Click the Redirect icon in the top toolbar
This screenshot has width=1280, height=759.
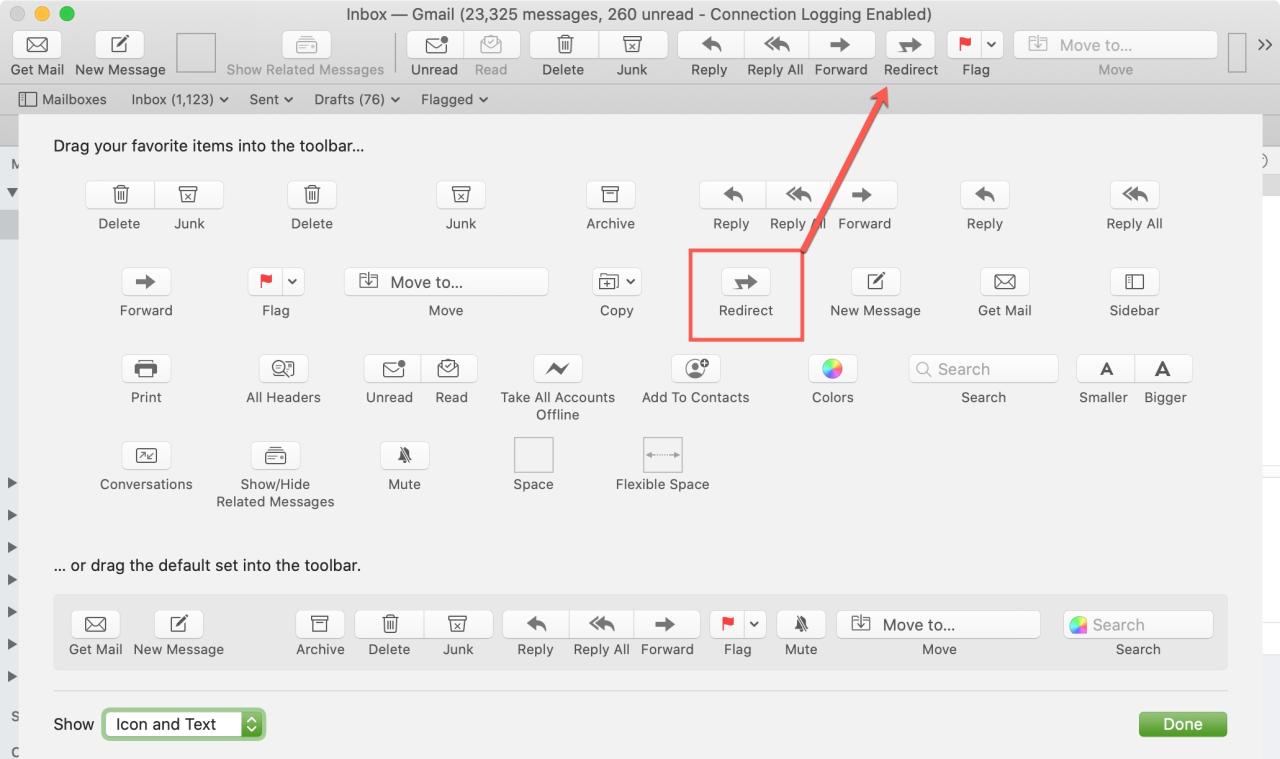click(910, 46)
